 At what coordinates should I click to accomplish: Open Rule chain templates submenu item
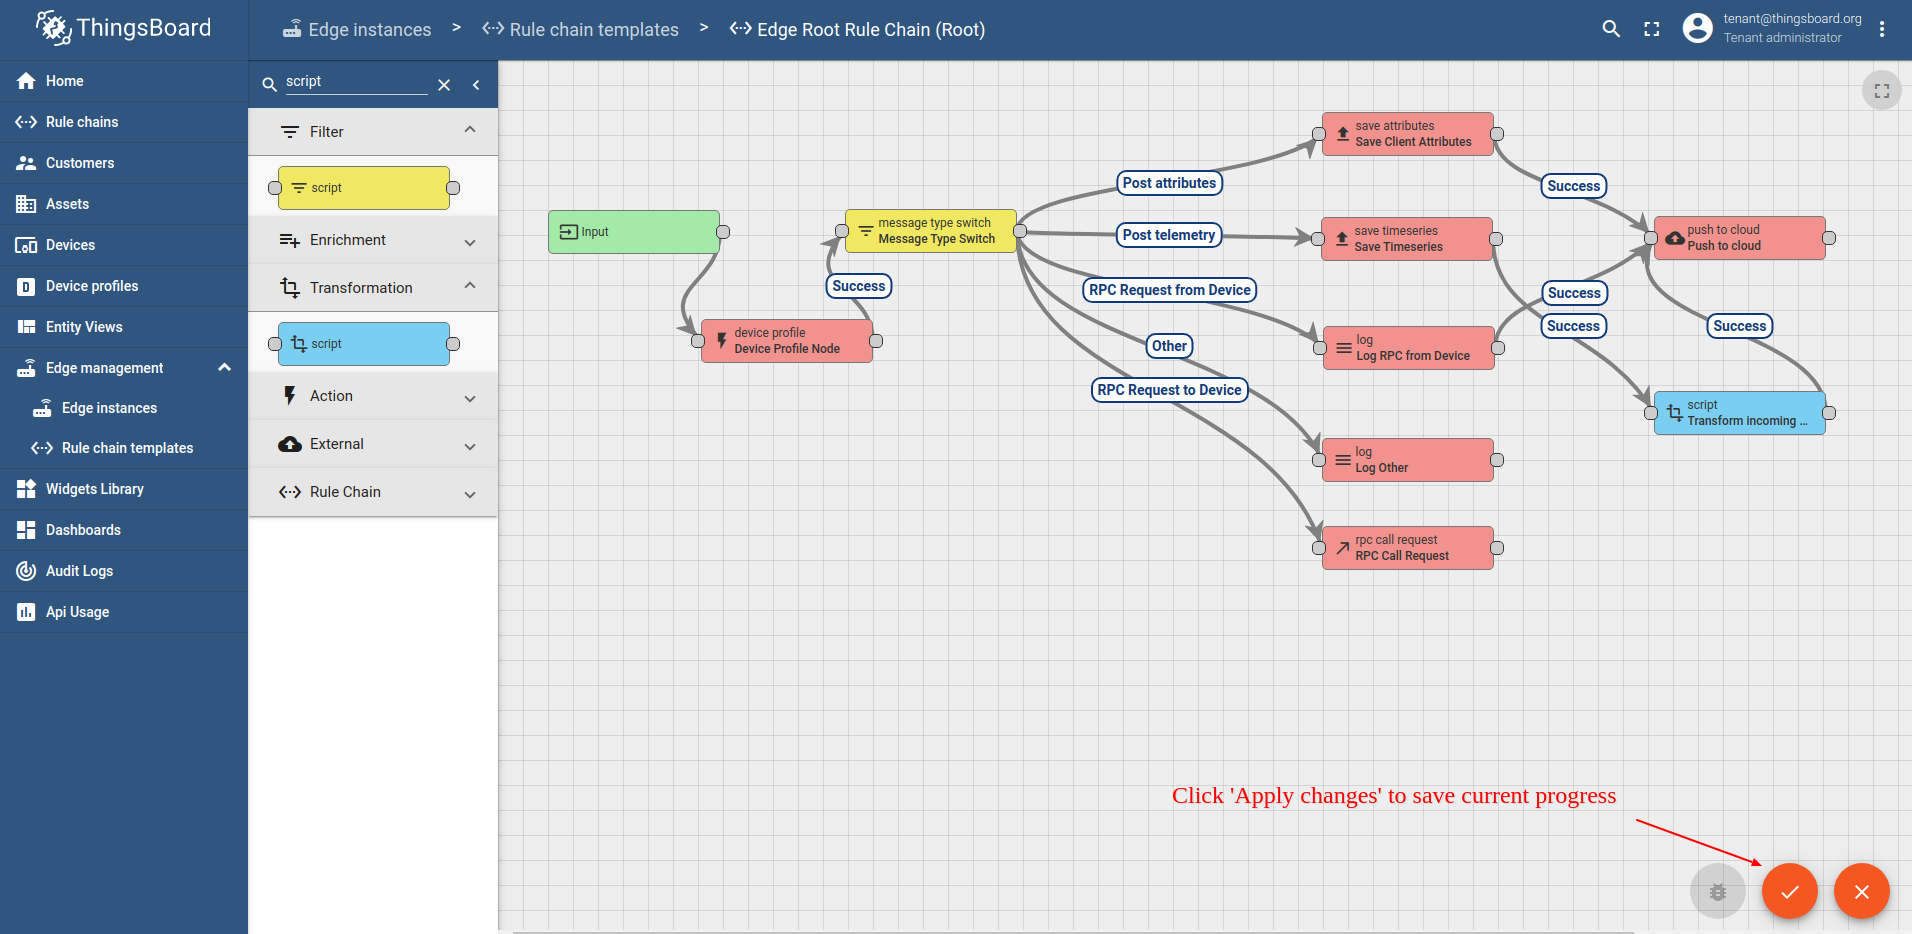coord(124,448)
